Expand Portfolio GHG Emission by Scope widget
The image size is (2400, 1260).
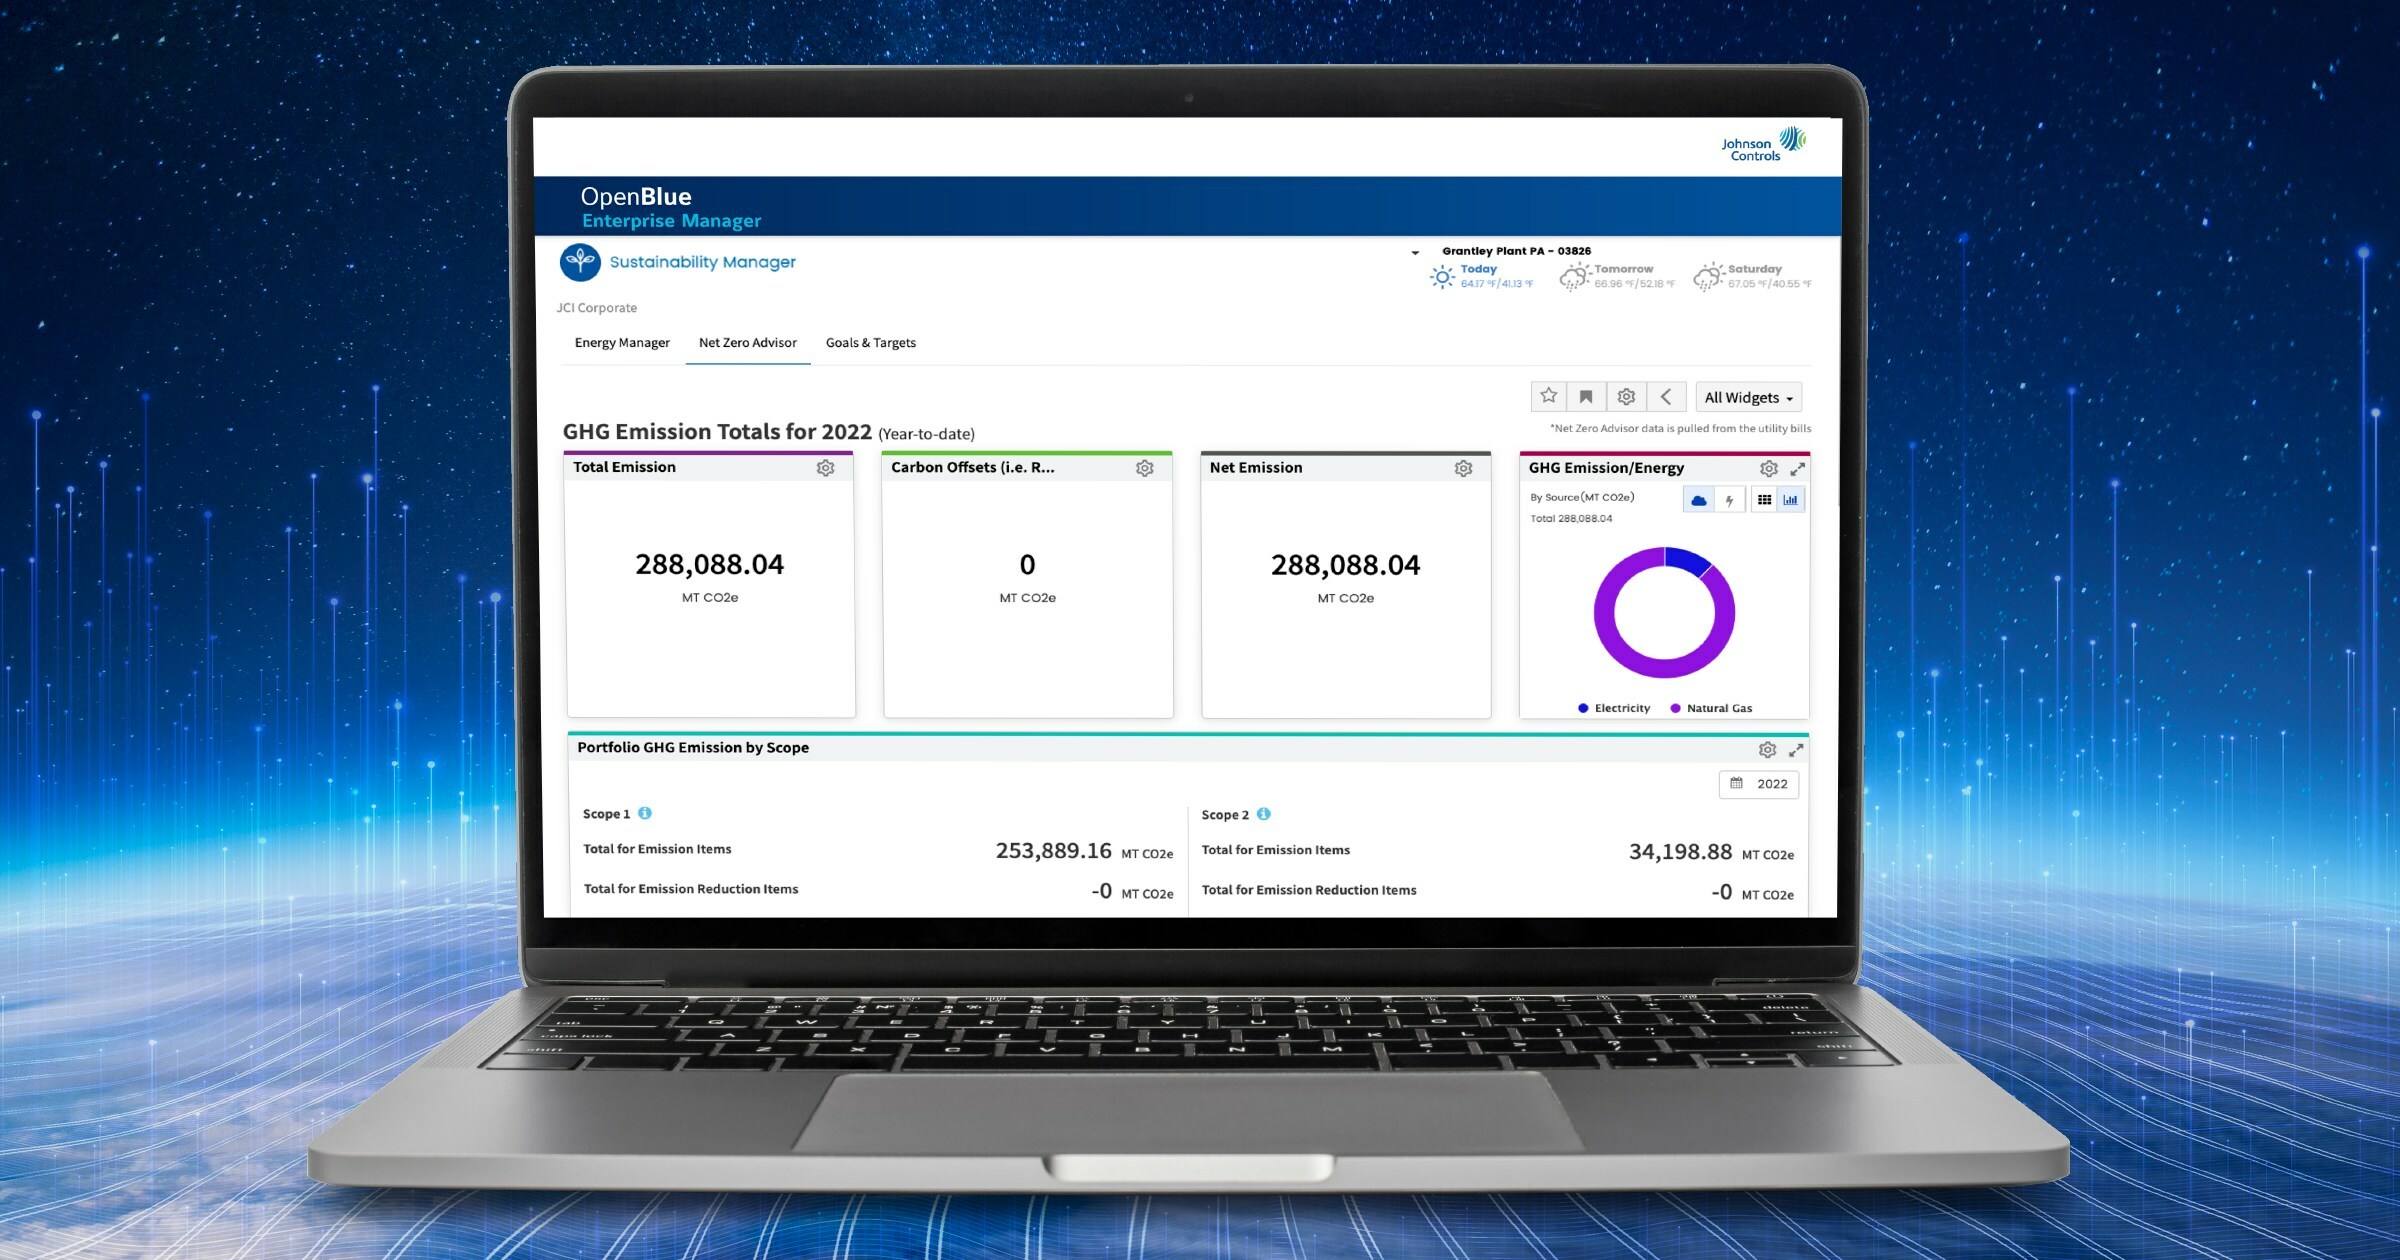tap(1796, 750)
